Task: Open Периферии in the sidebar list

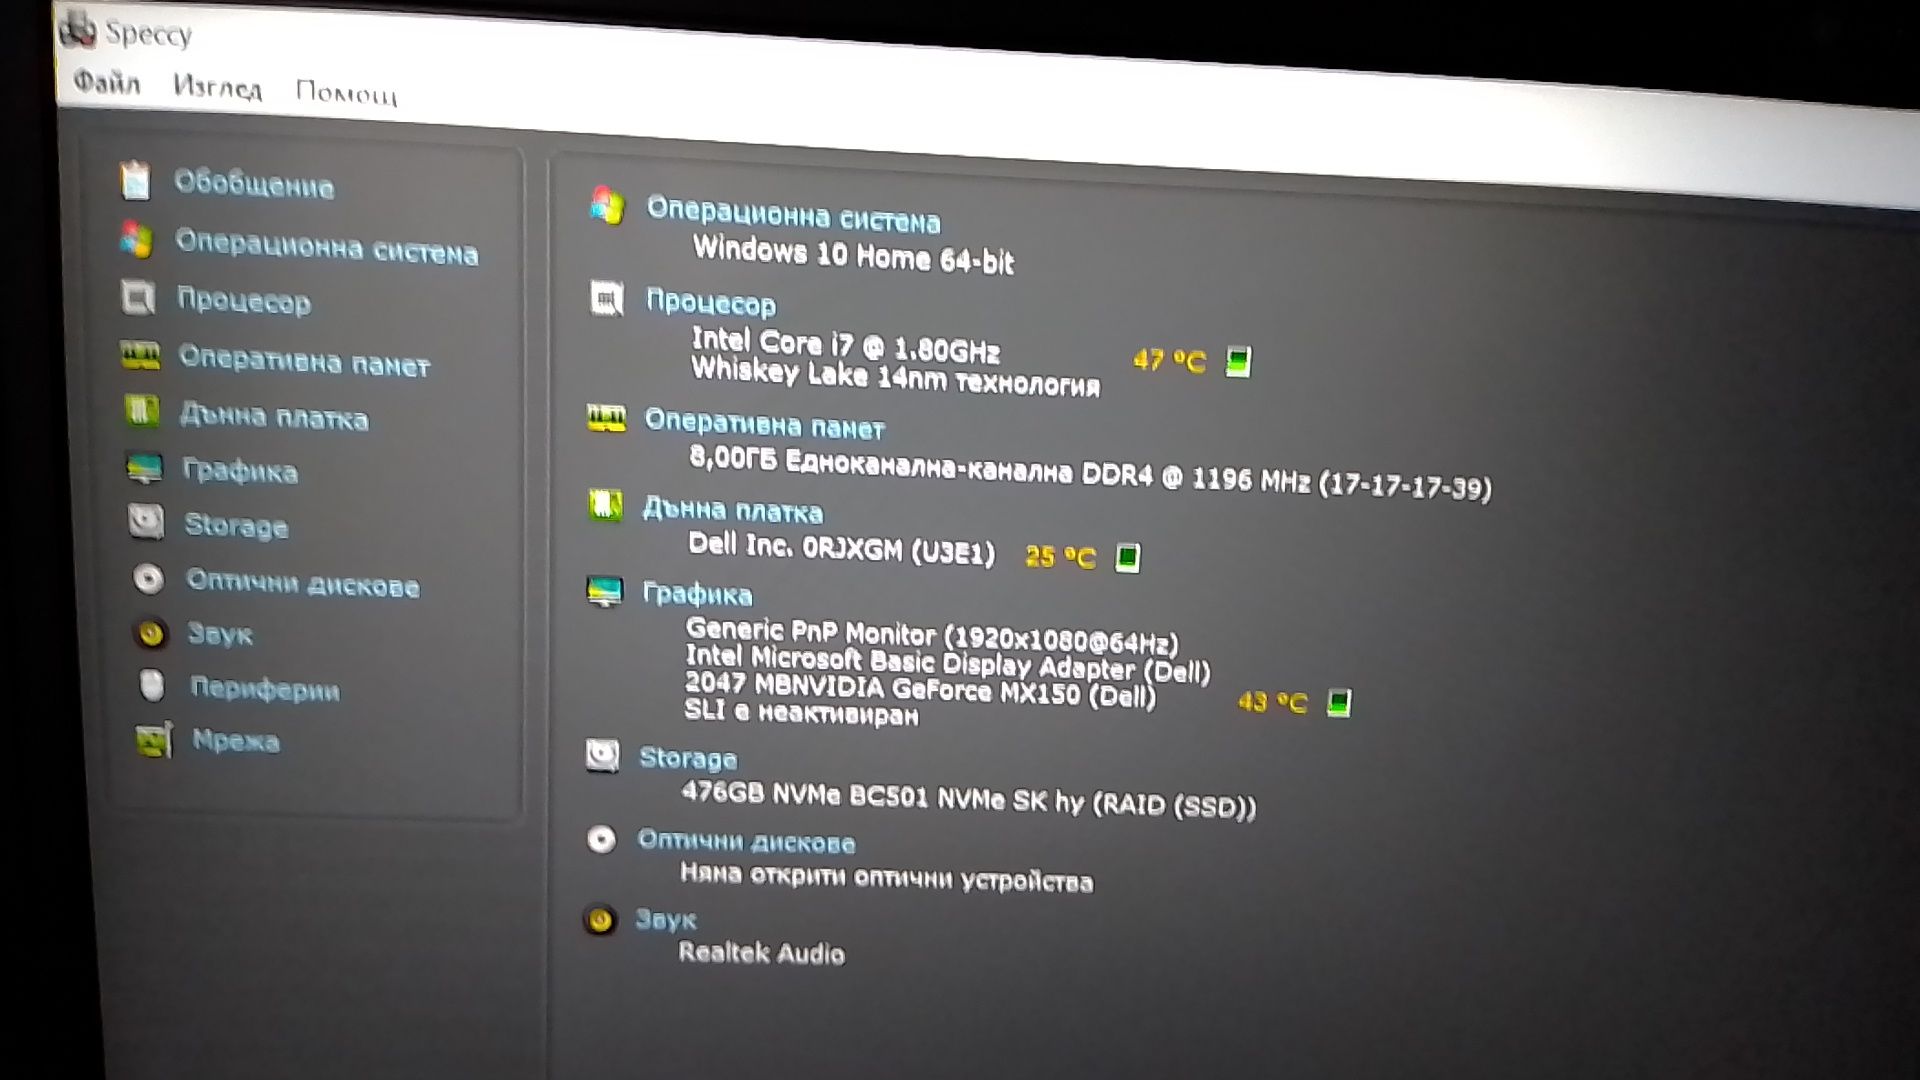Action: [265, 688]
